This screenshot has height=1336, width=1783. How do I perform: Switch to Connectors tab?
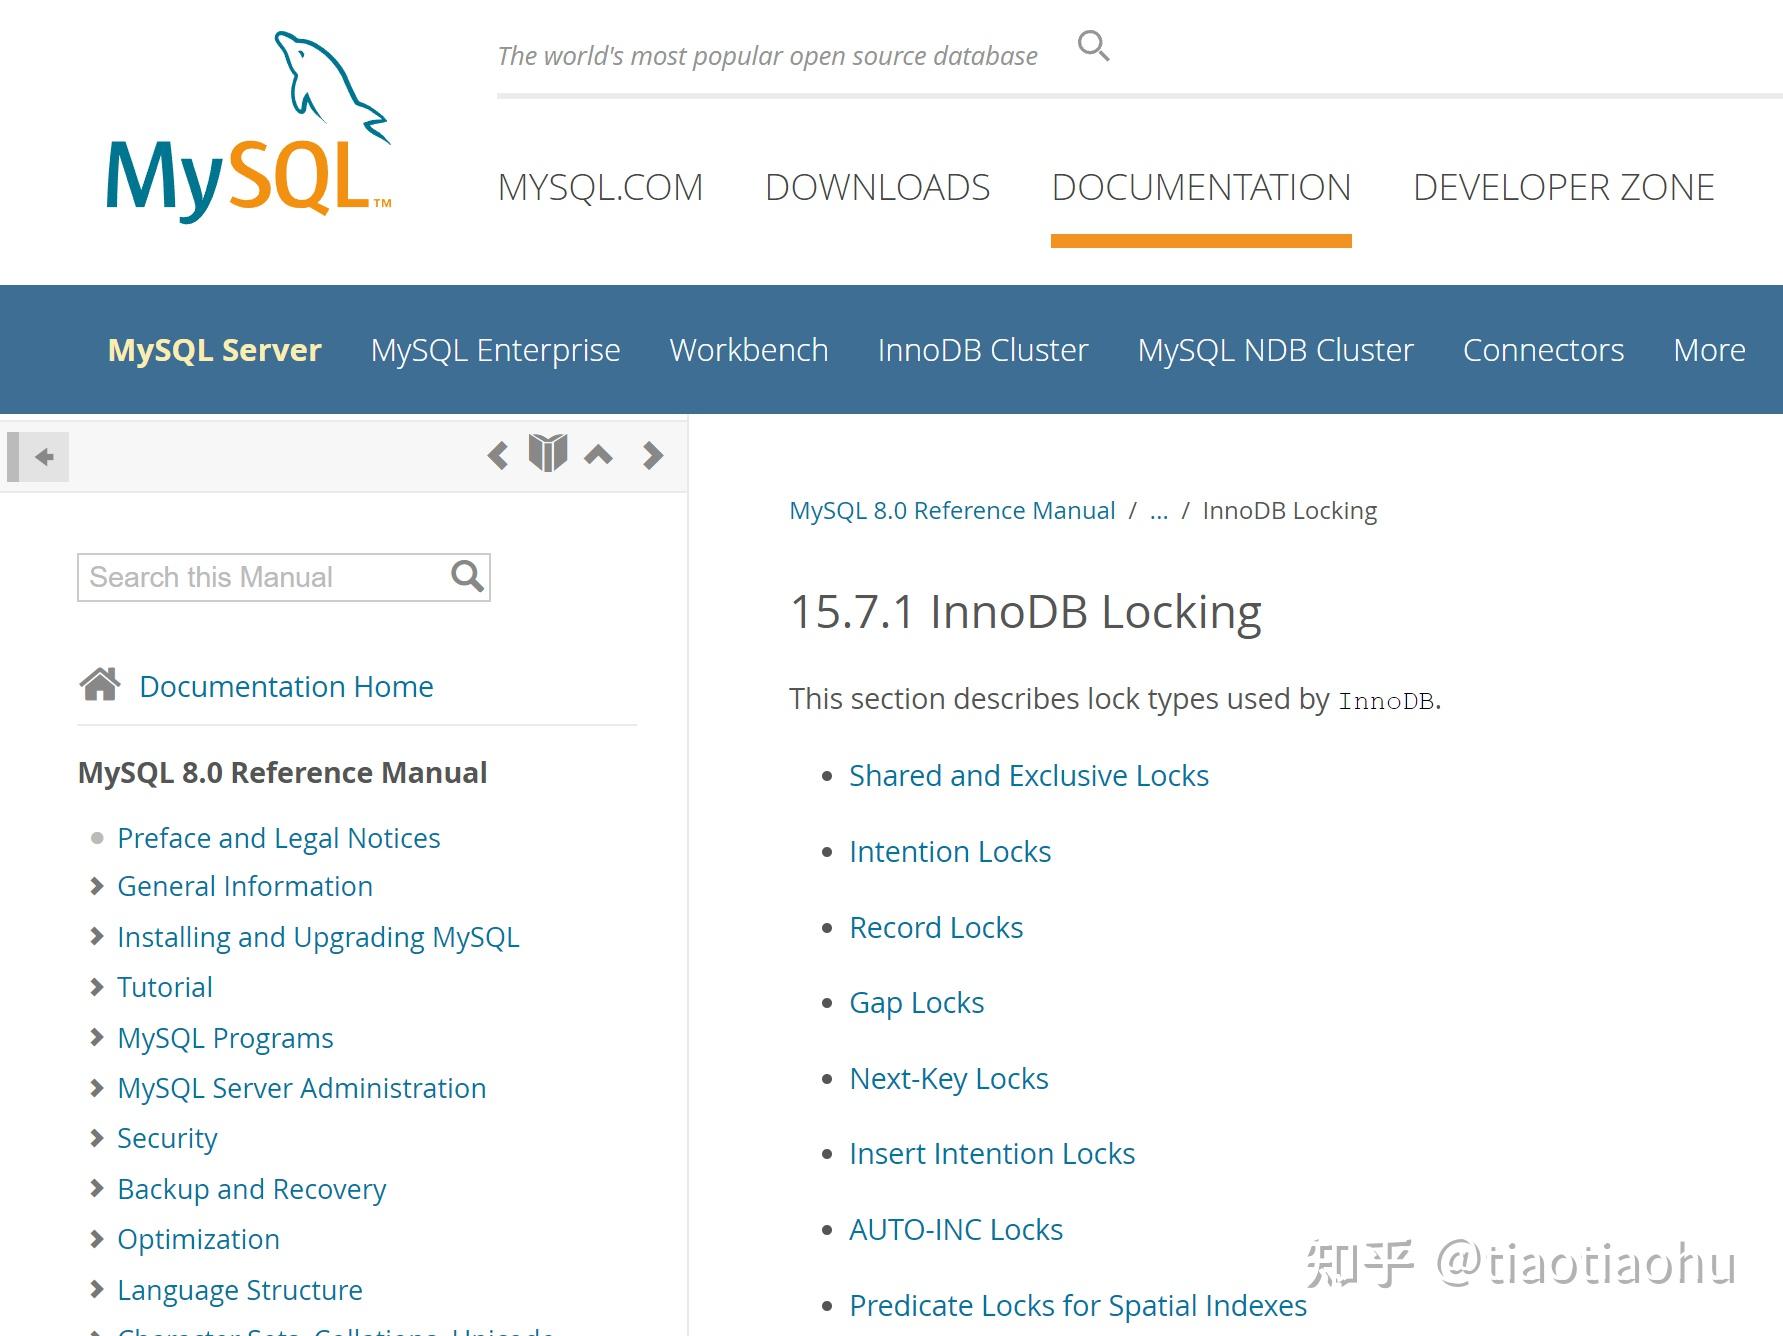pos(1543,350)
